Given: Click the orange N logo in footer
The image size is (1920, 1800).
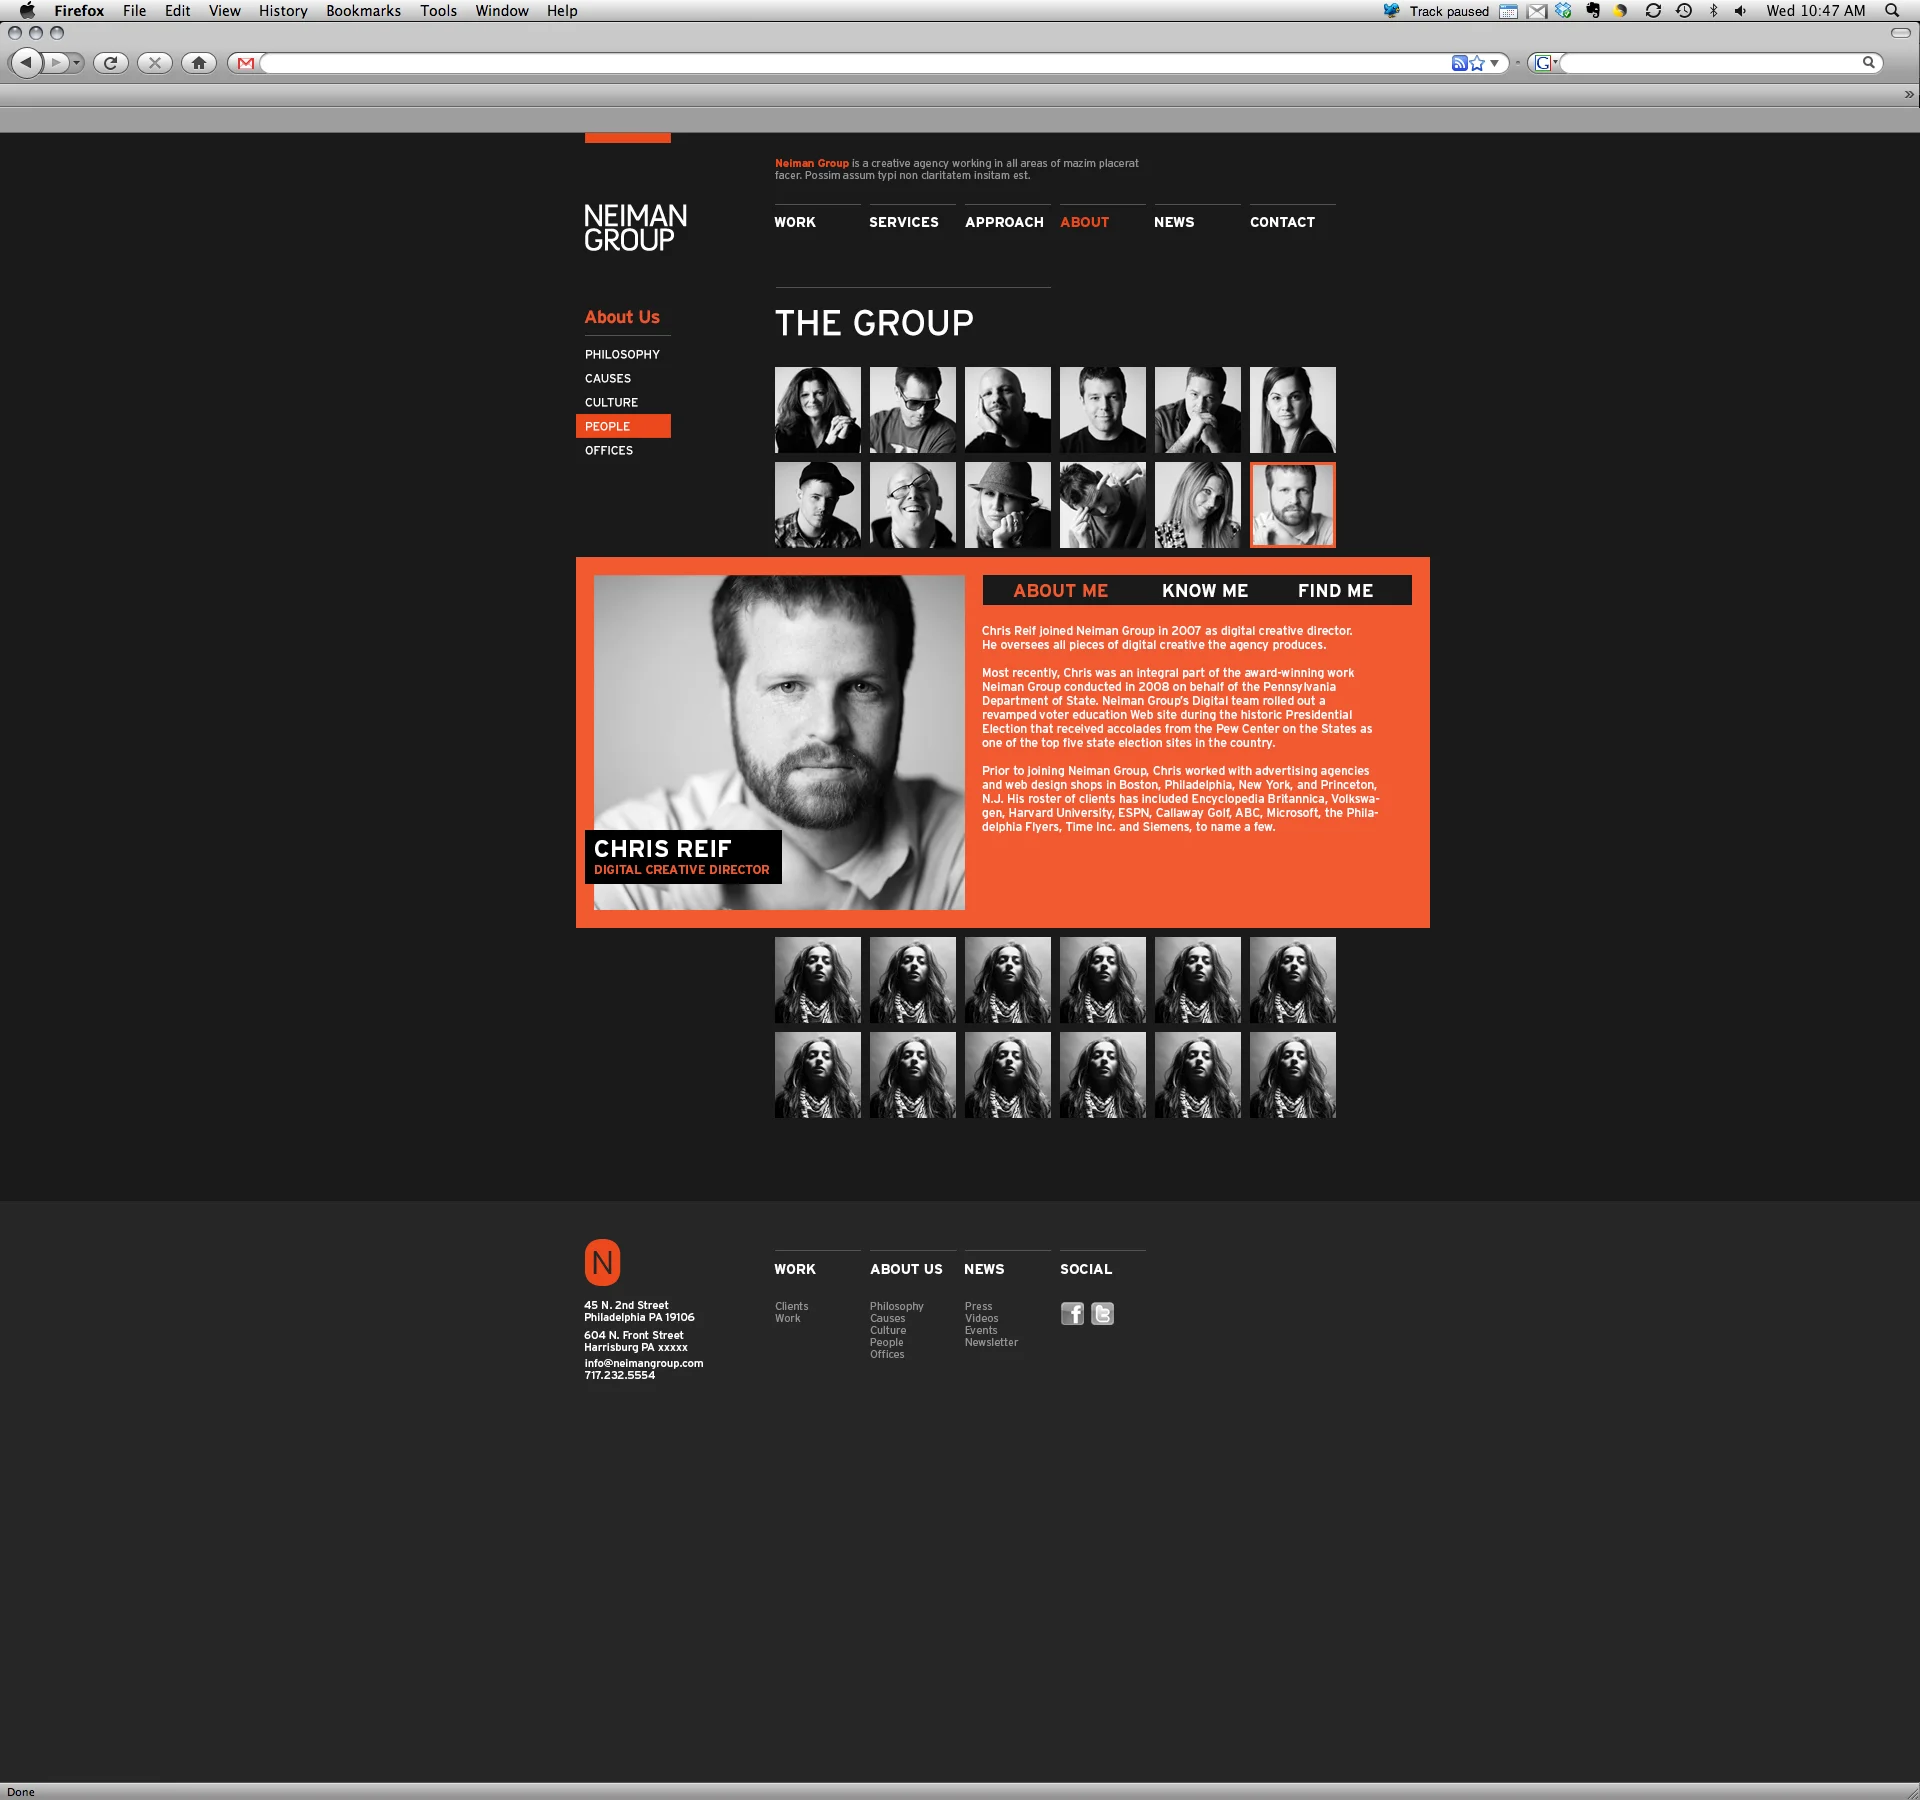Looking at the screenshot, I should click(x=602, y=1262).
